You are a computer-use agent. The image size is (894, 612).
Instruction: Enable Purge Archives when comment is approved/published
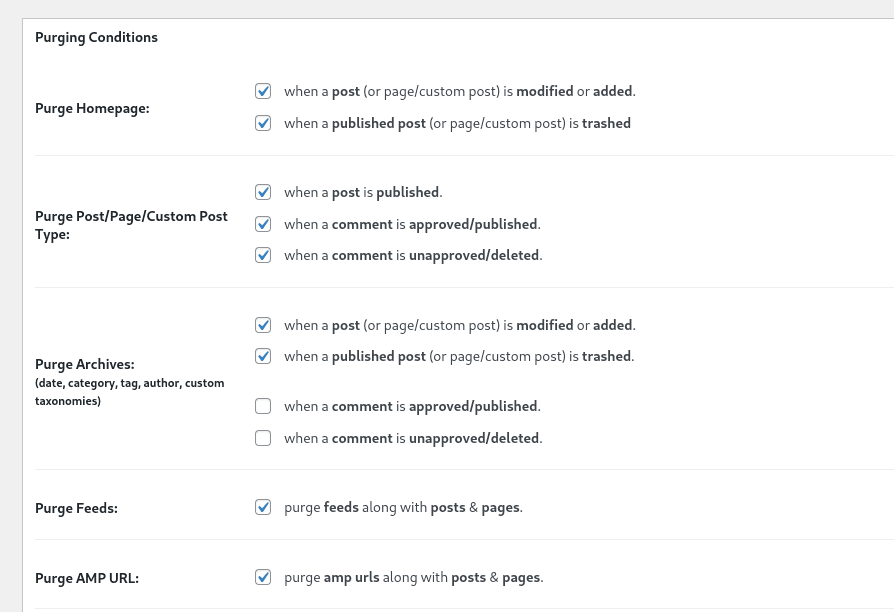point(263,406)
